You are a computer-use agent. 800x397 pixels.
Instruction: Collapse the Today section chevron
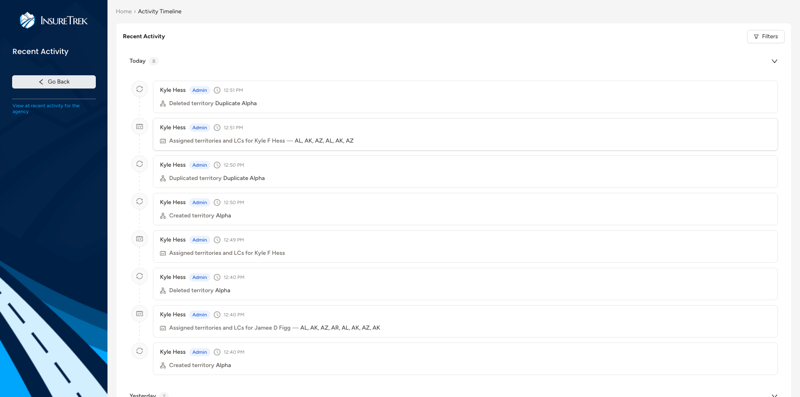(x=774, y=61)
